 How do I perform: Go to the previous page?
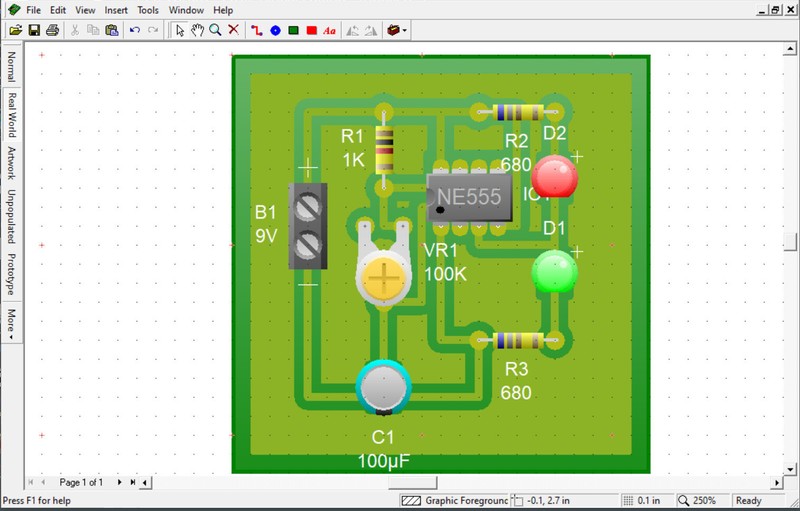(x=43, y=482)
